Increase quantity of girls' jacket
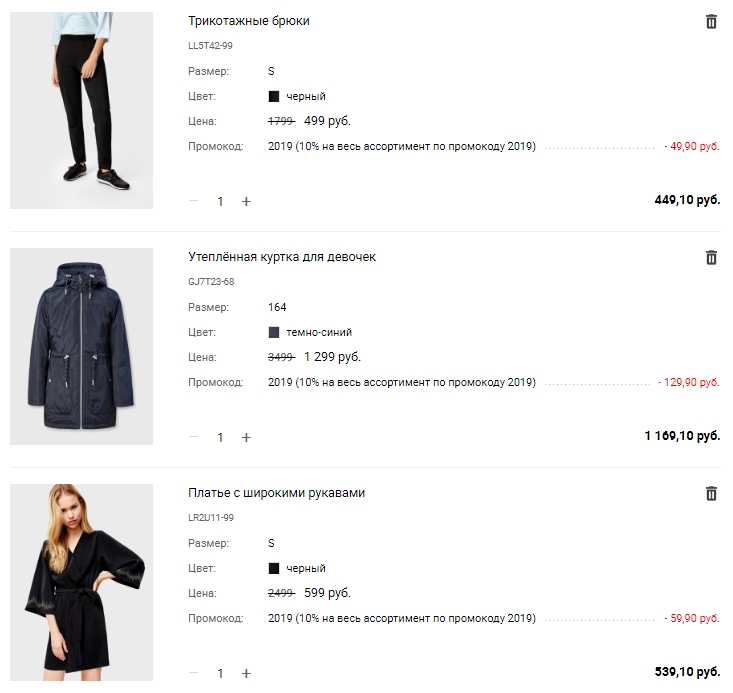Screen dimensions: 733x693 (x=246, y=438)
